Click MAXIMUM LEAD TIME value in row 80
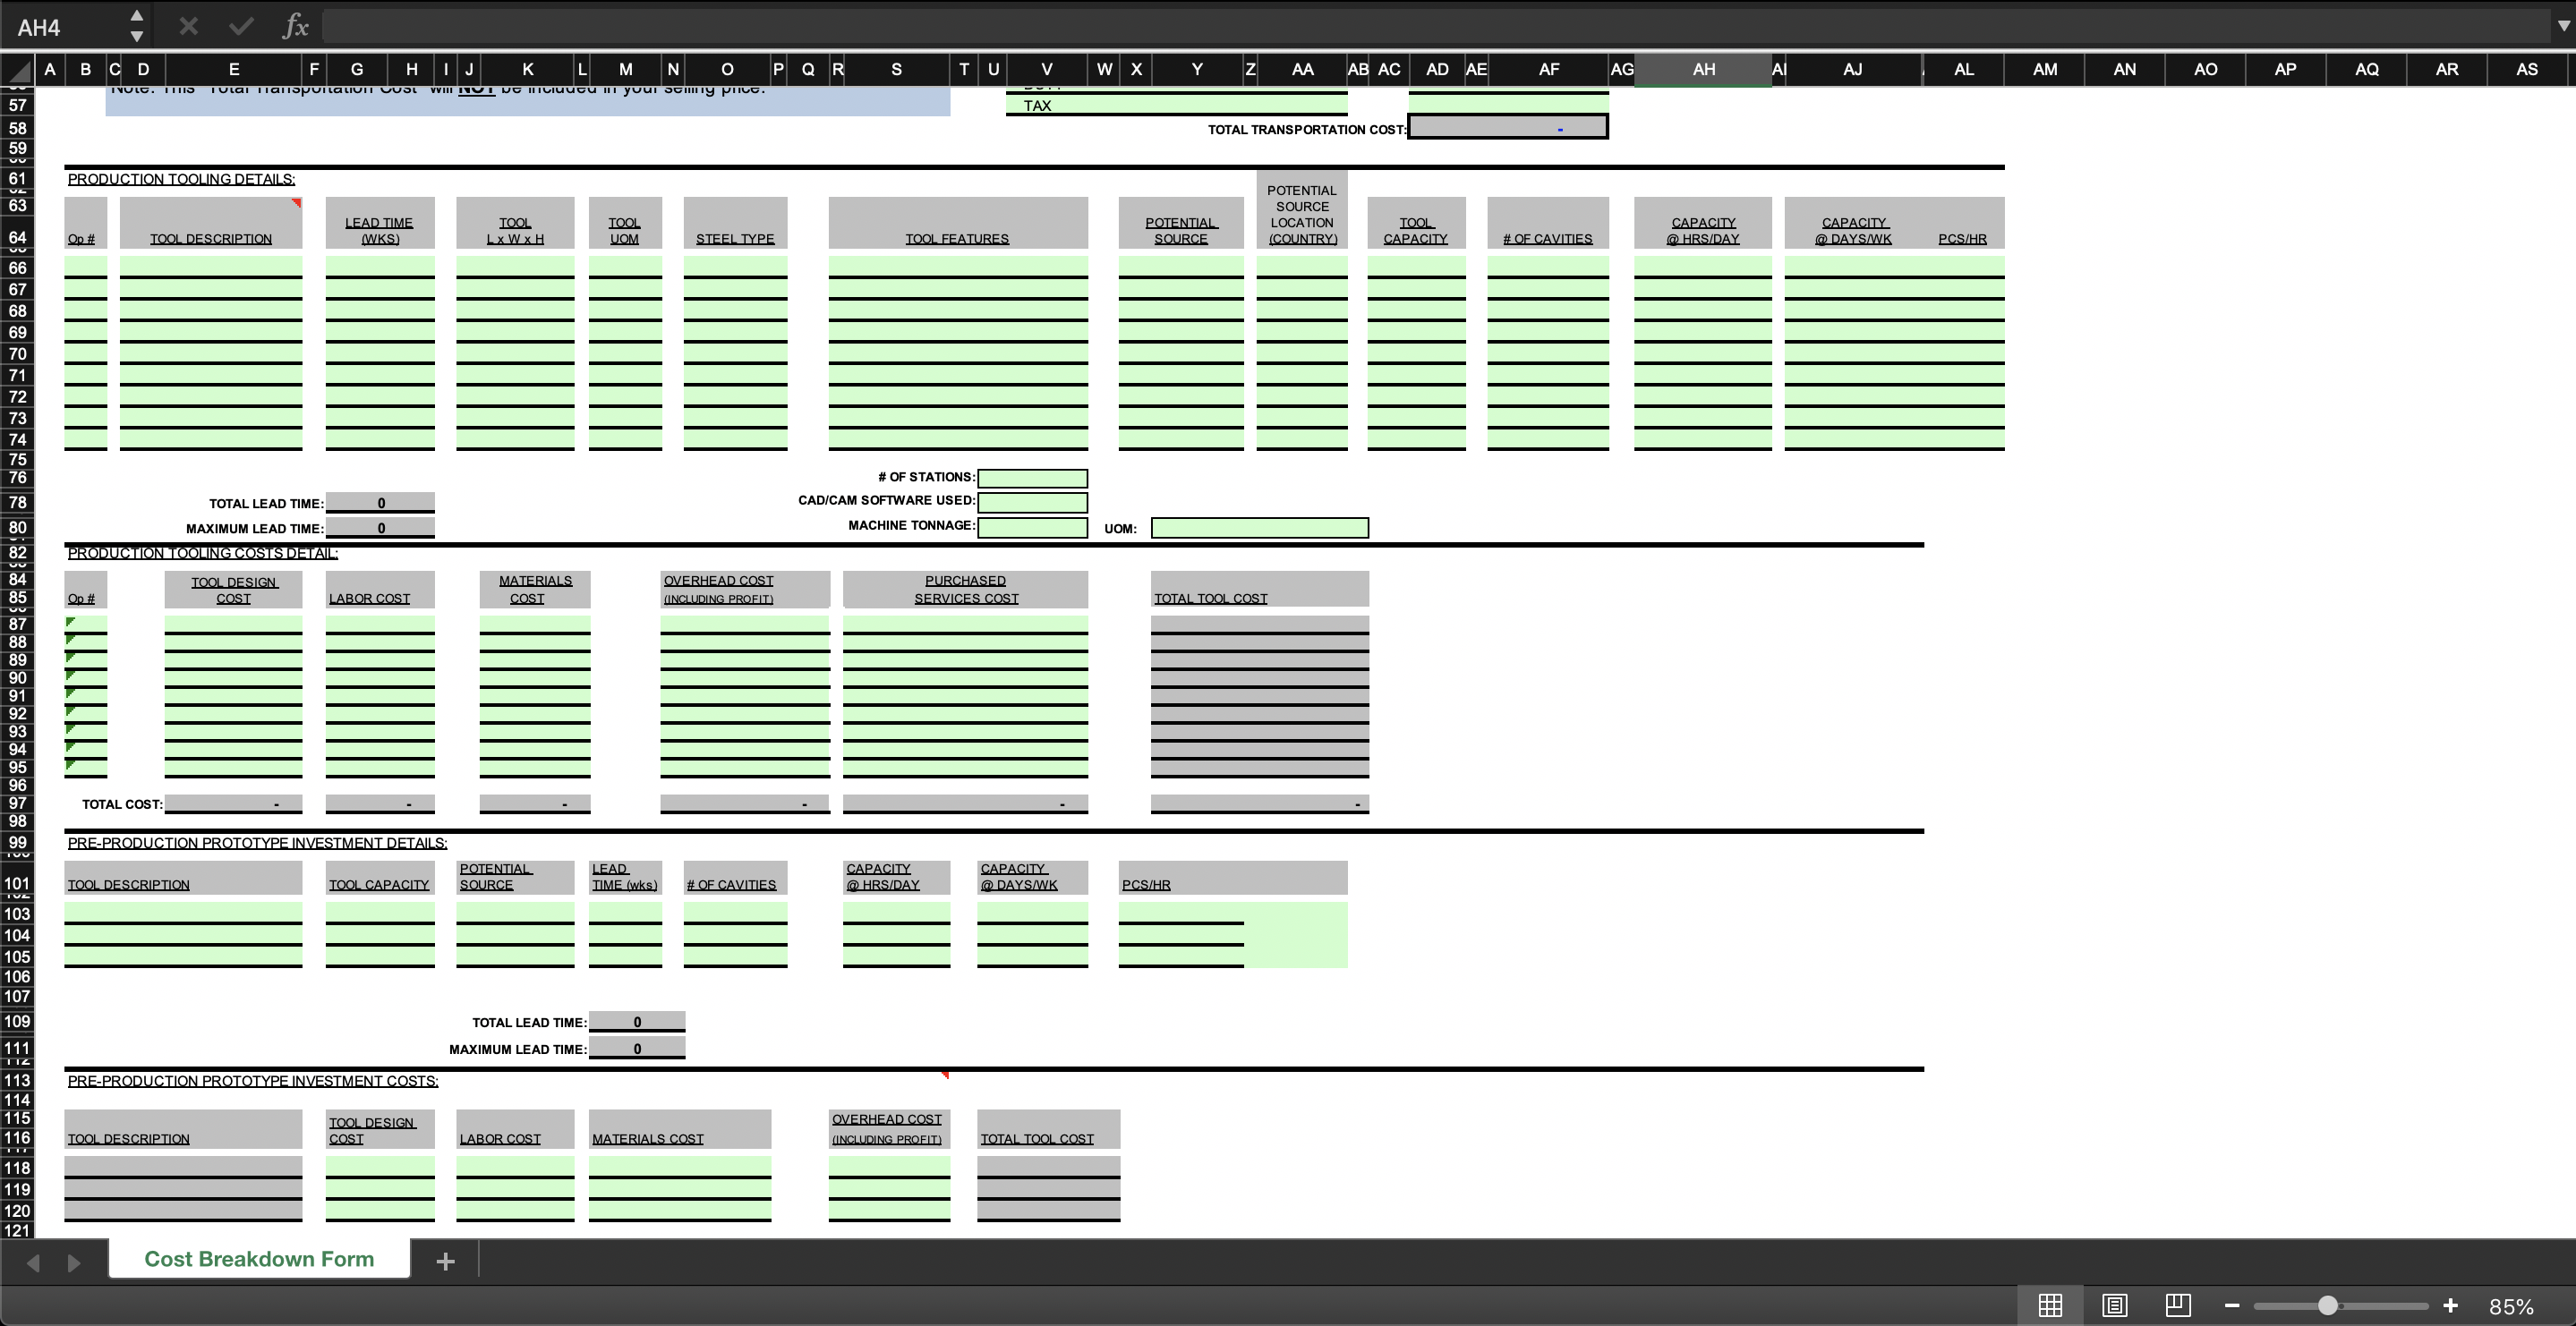This screenshot has height=1326, width=2576. coord(380,528)
